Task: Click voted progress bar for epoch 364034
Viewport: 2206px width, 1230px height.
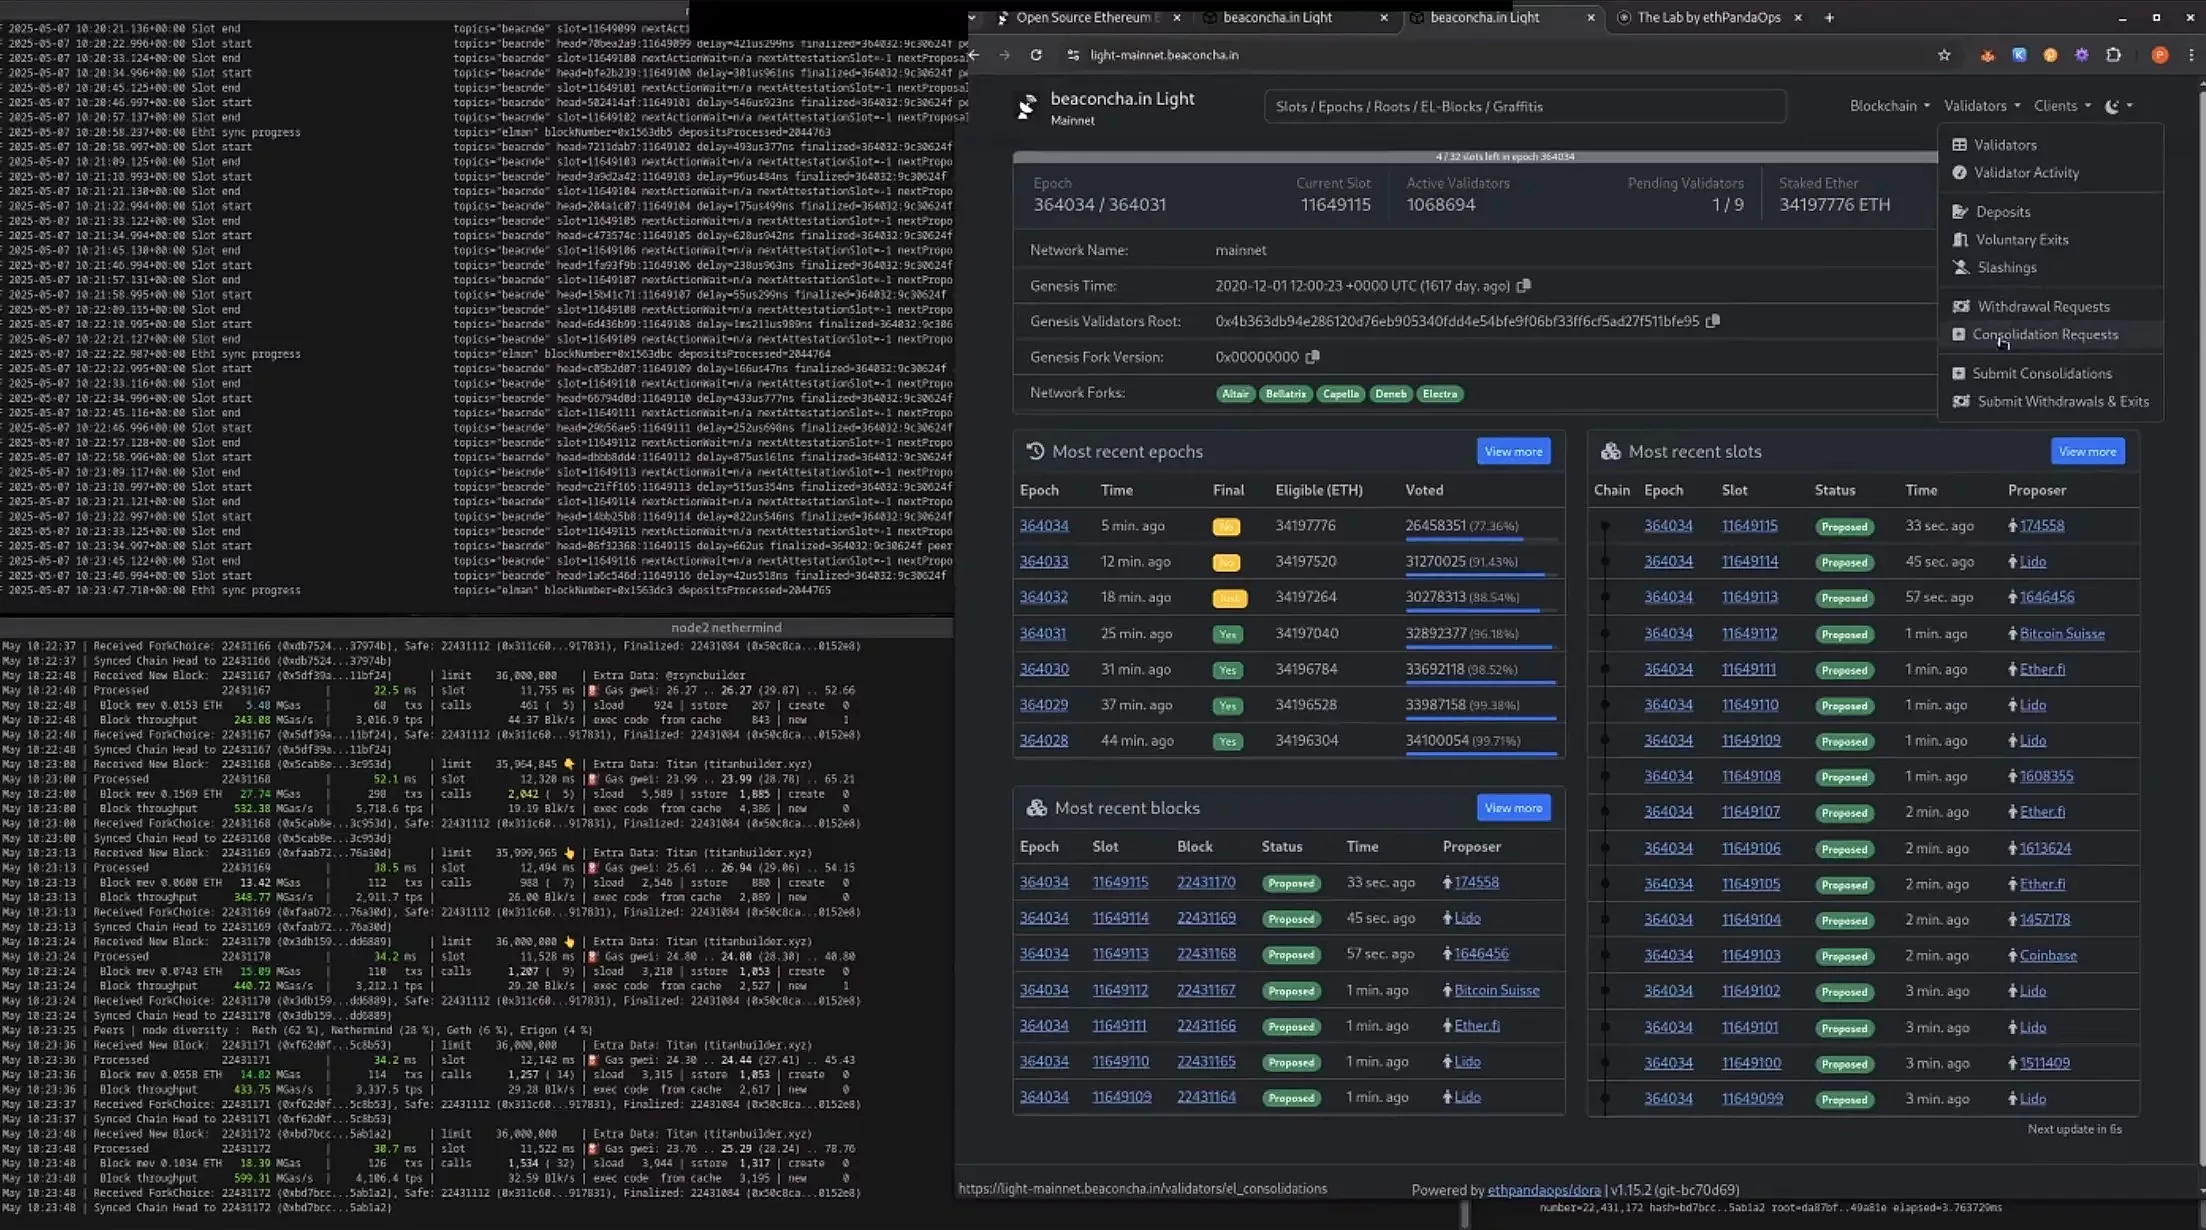Action: [x=1481, y=539]
